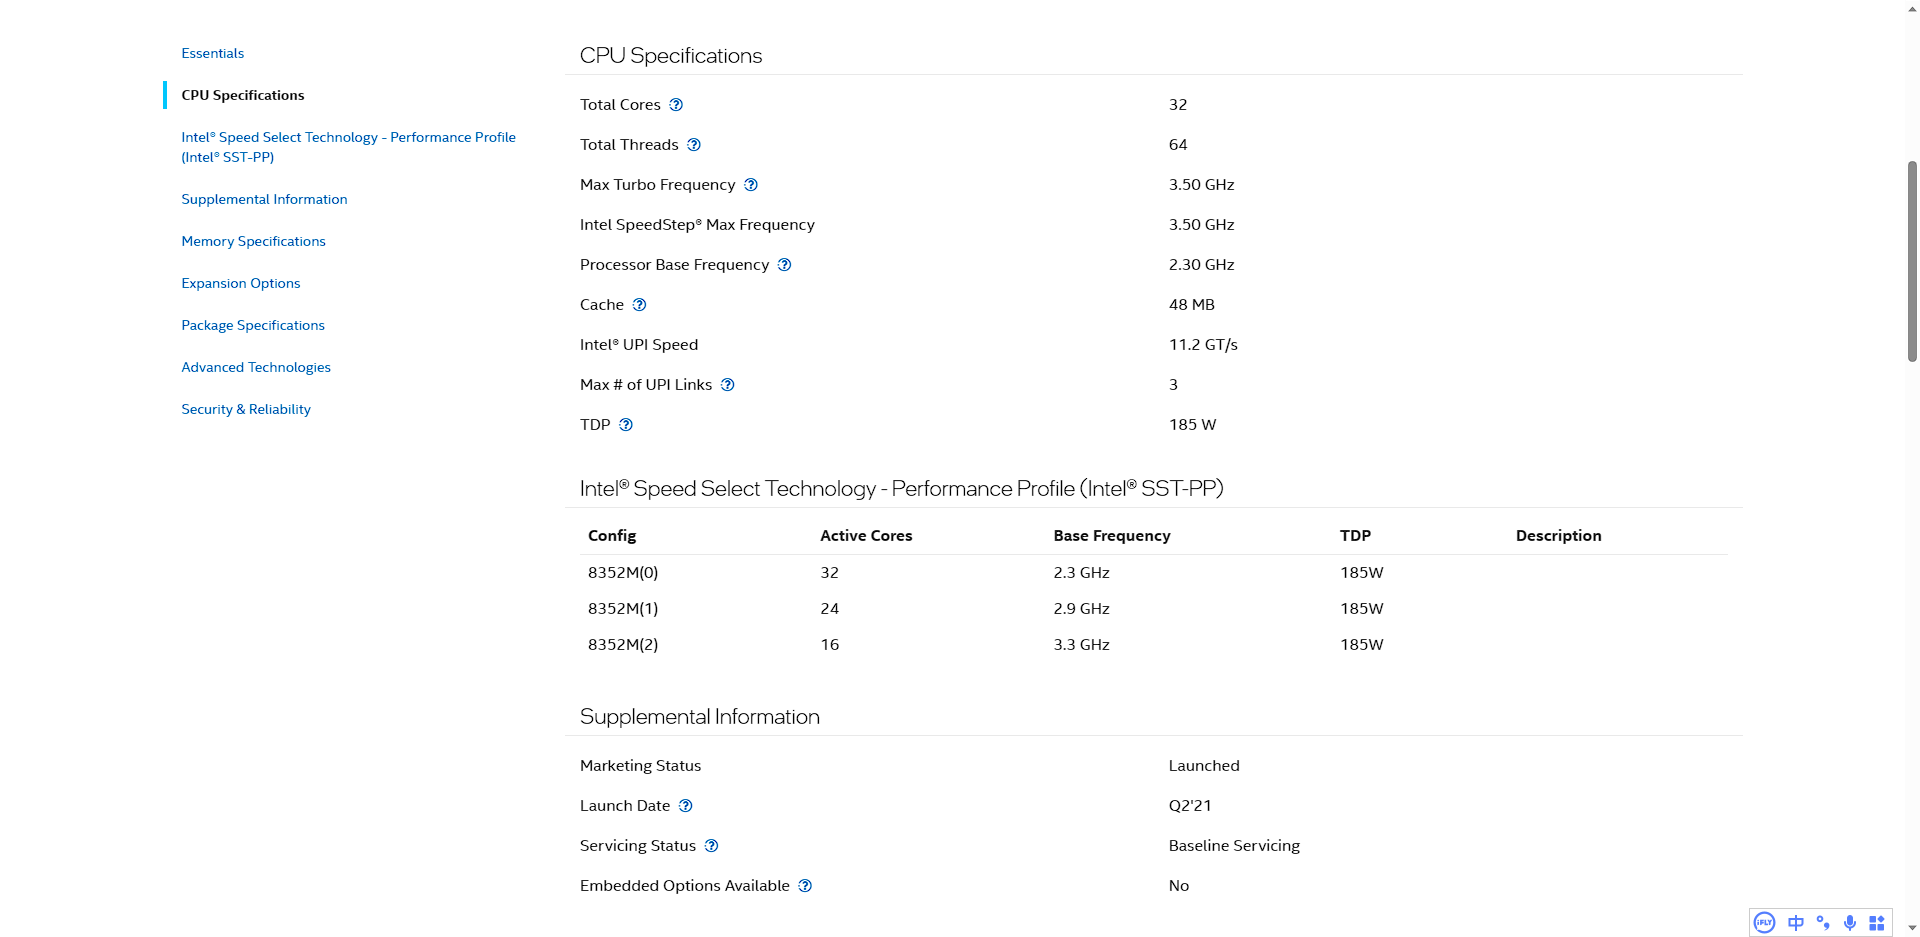Activate voice input microphone in IME bar
This screenshot has width=1920, height=937.
coord(1850,923)
